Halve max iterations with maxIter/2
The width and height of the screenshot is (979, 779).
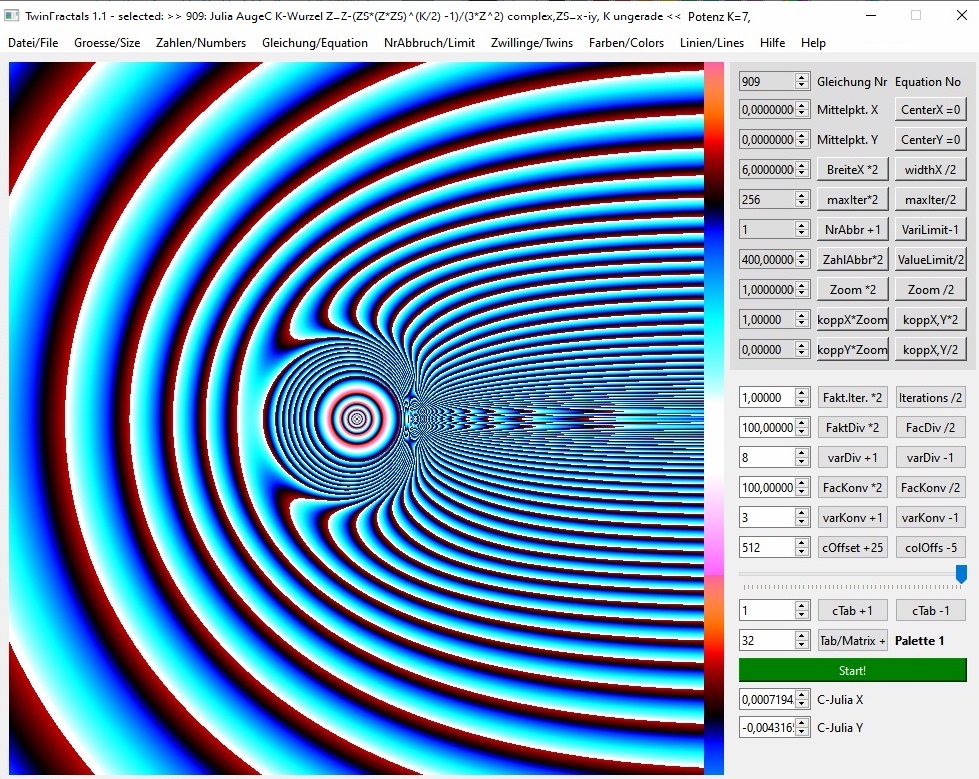(x=930, y=199)
